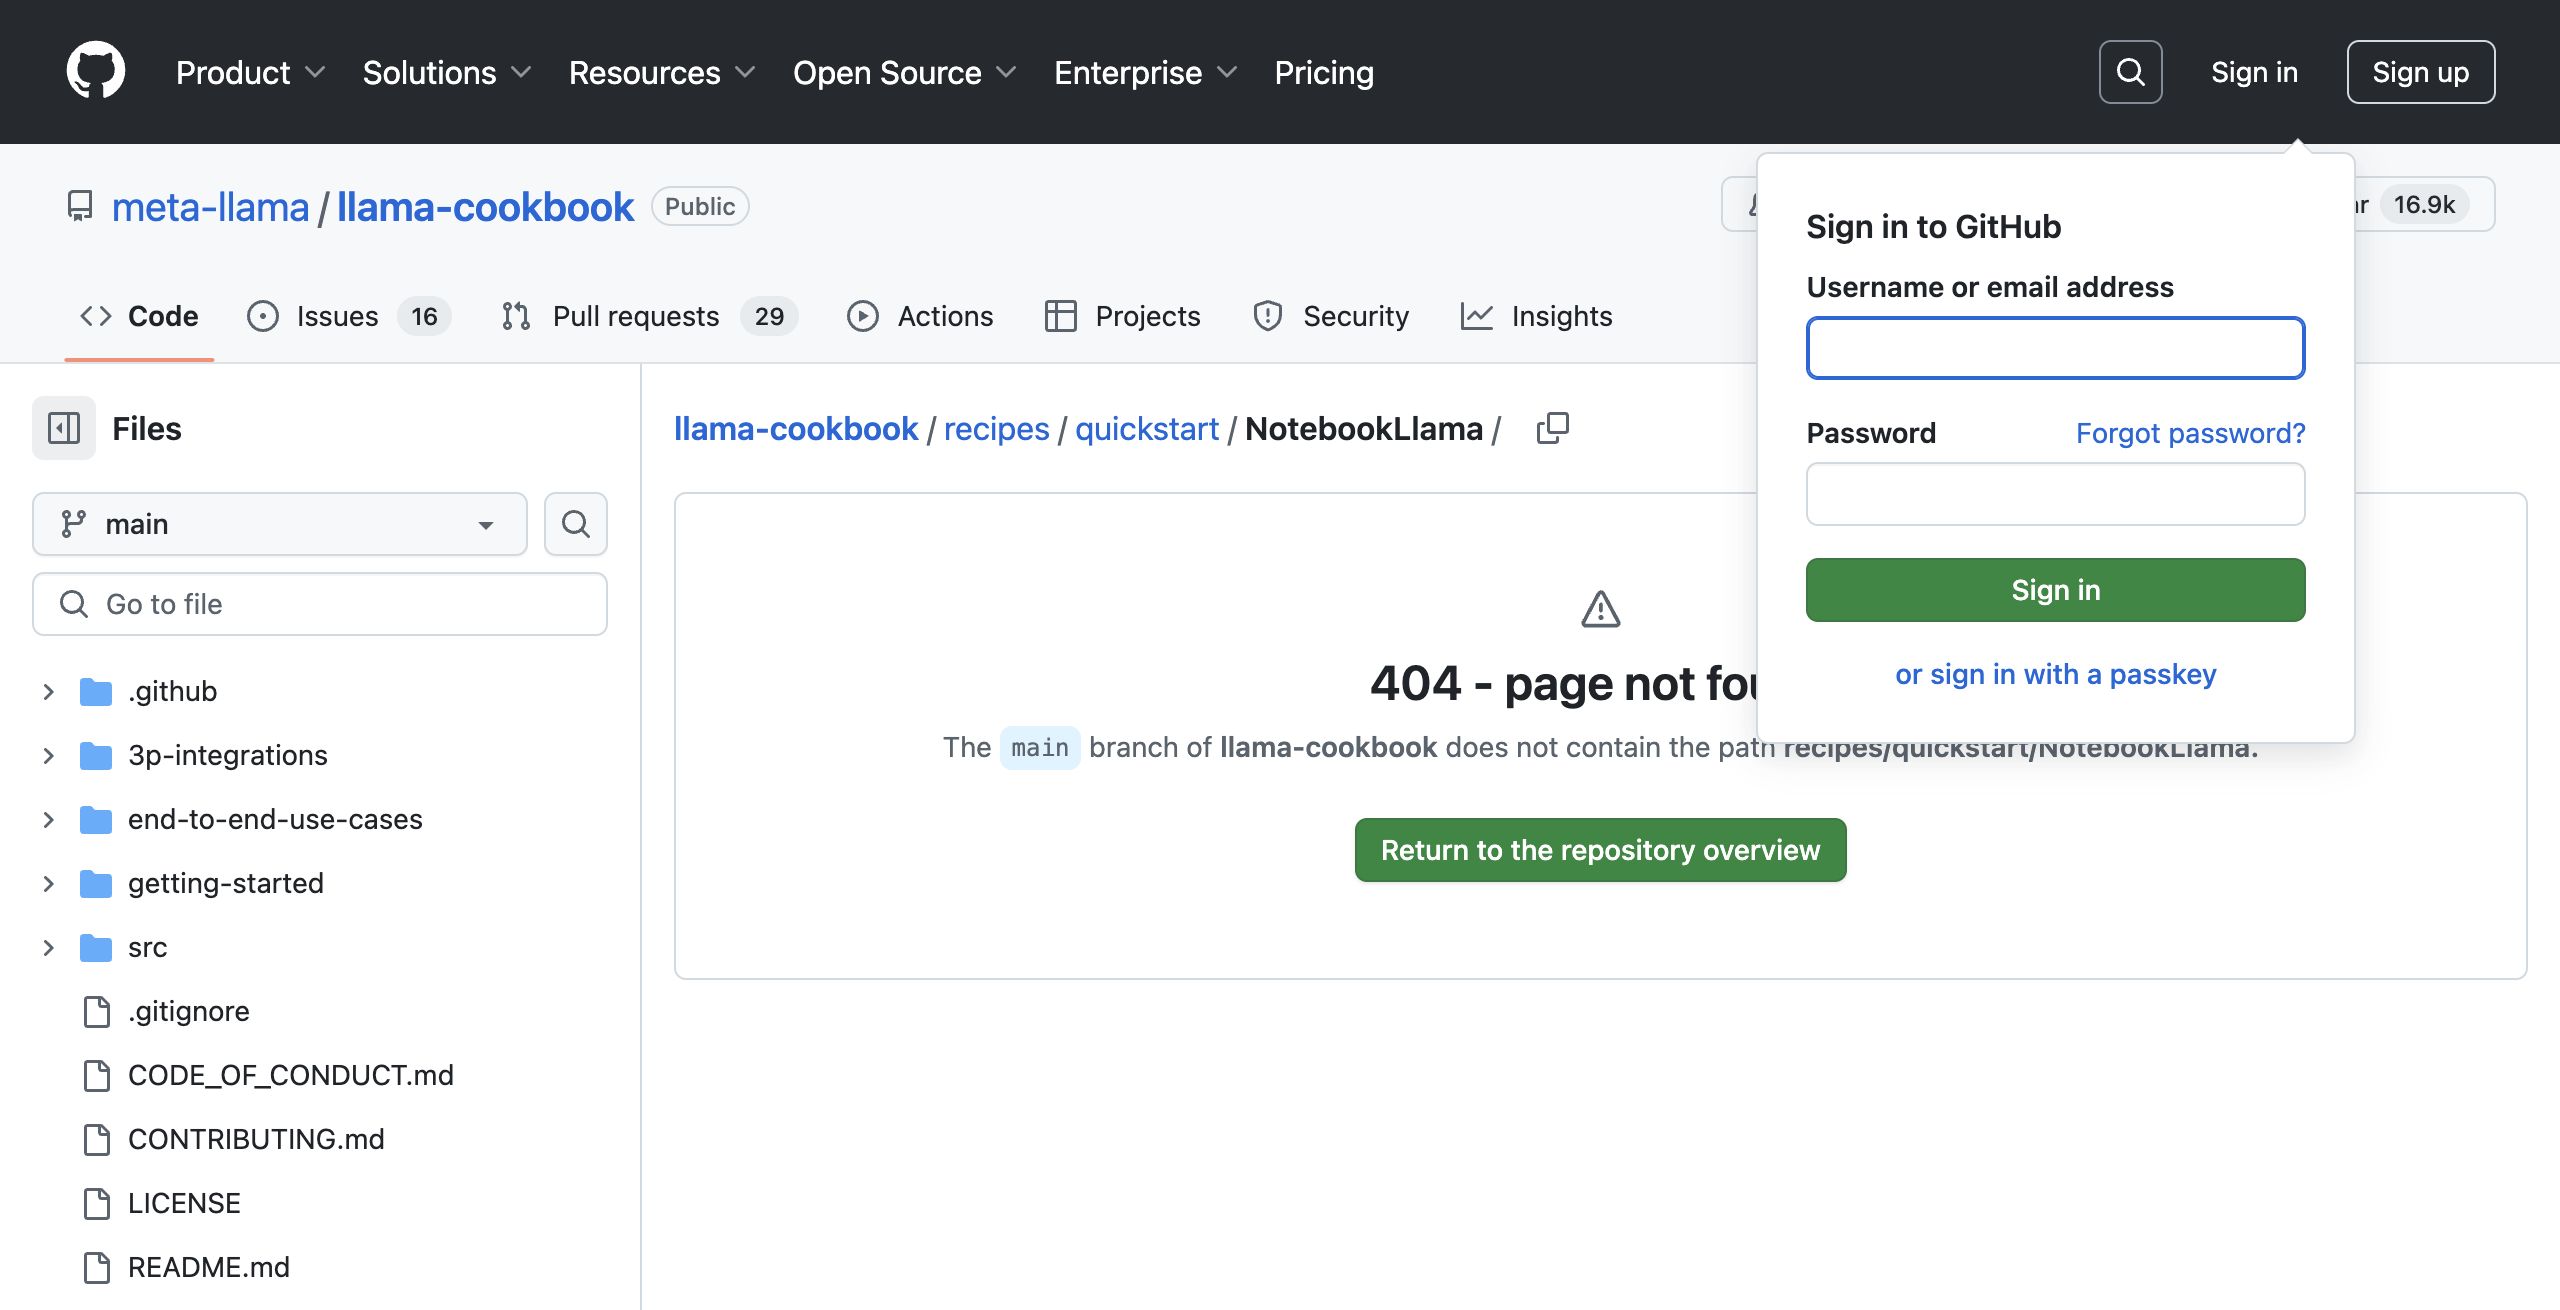Screen dimensions: 2560x1310
Task: Open the Open Source menu
Action: (x=904, y=72)
